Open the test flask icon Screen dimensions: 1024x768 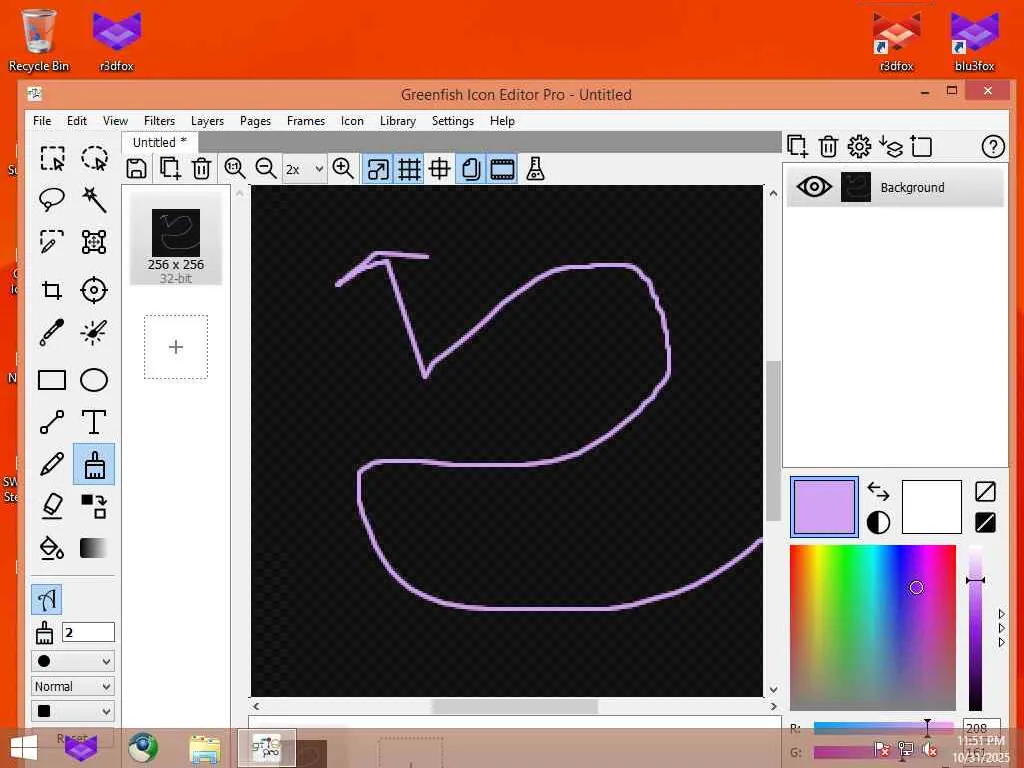(x=535, y=168)
